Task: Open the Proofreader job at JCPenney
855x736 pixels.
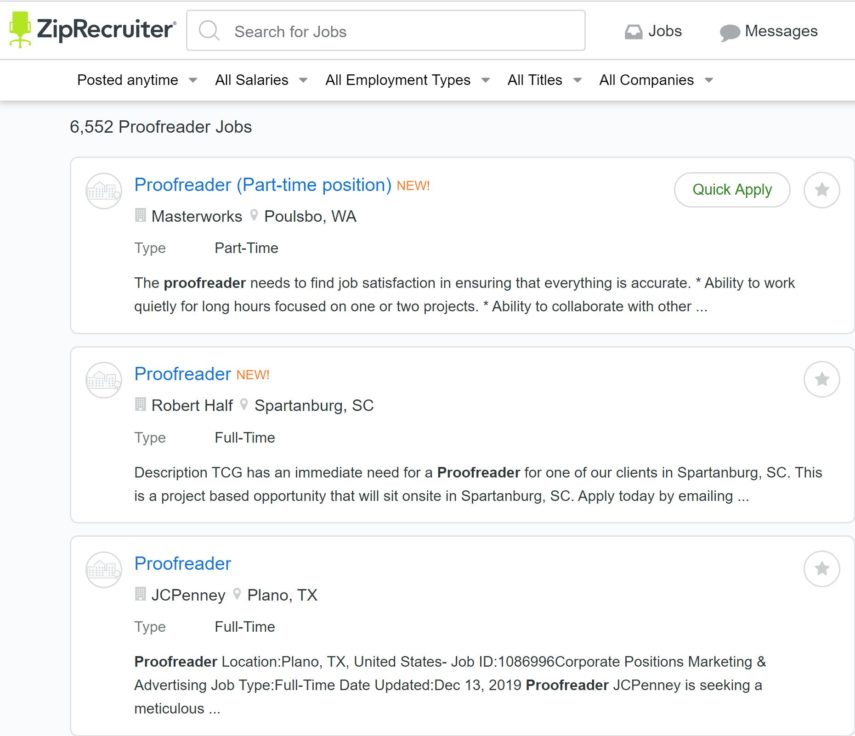Action: click(x=183, y=563)
